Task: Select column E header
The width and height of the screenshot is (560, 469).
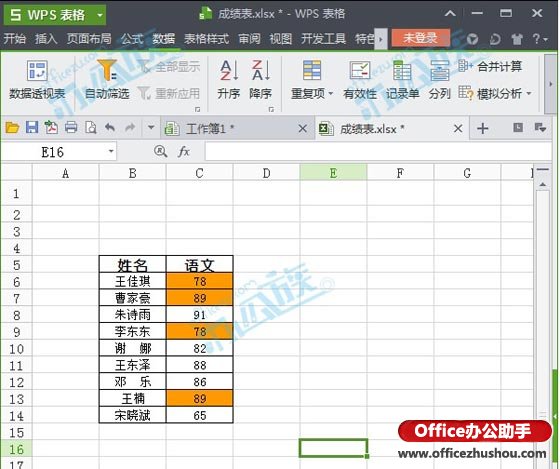Action: pos(333,173)
